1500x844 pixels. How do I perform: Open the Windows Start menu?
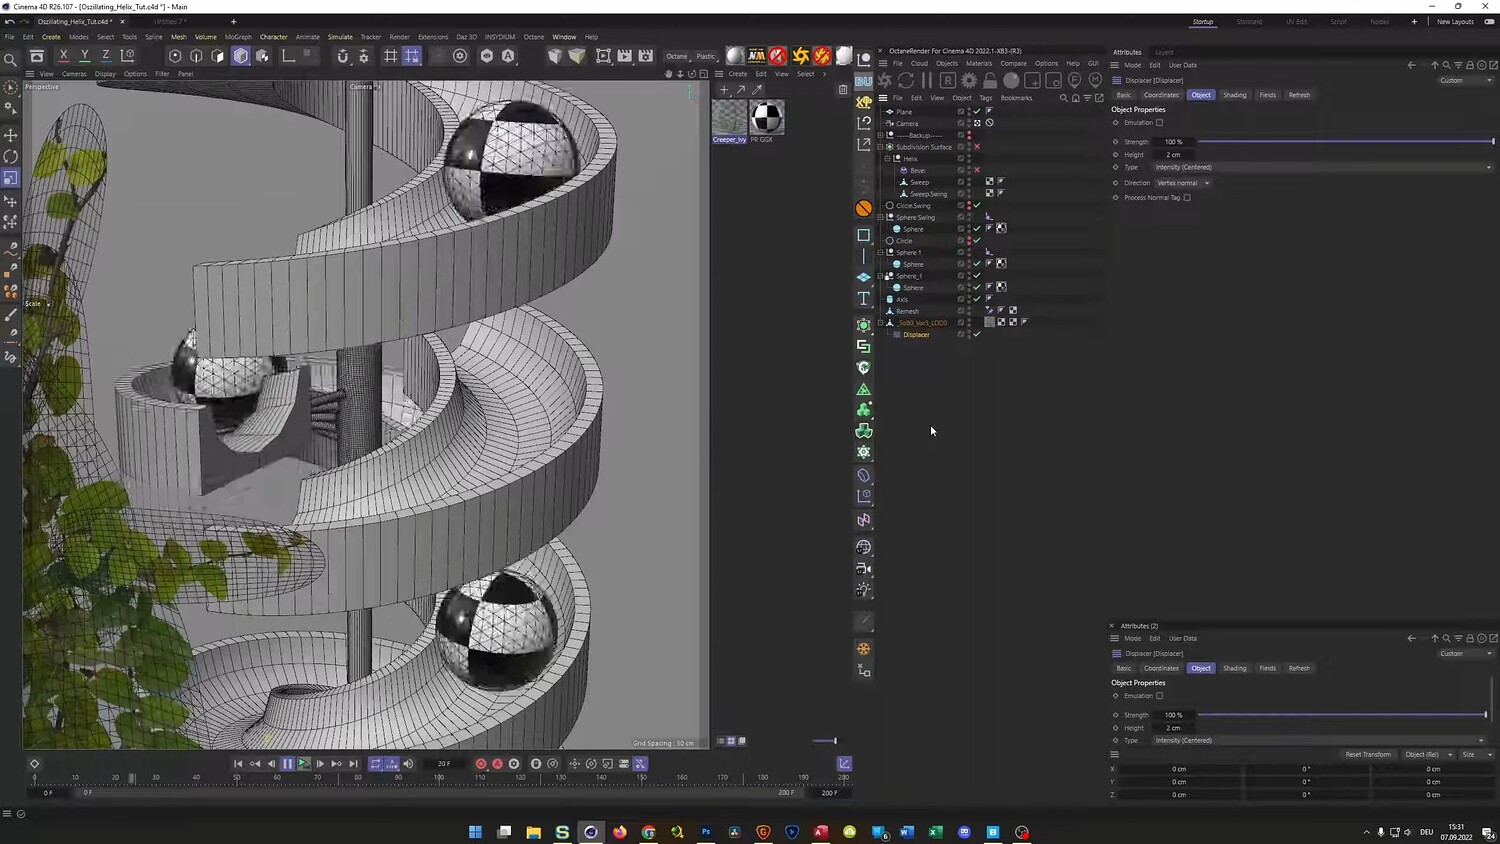475,832
